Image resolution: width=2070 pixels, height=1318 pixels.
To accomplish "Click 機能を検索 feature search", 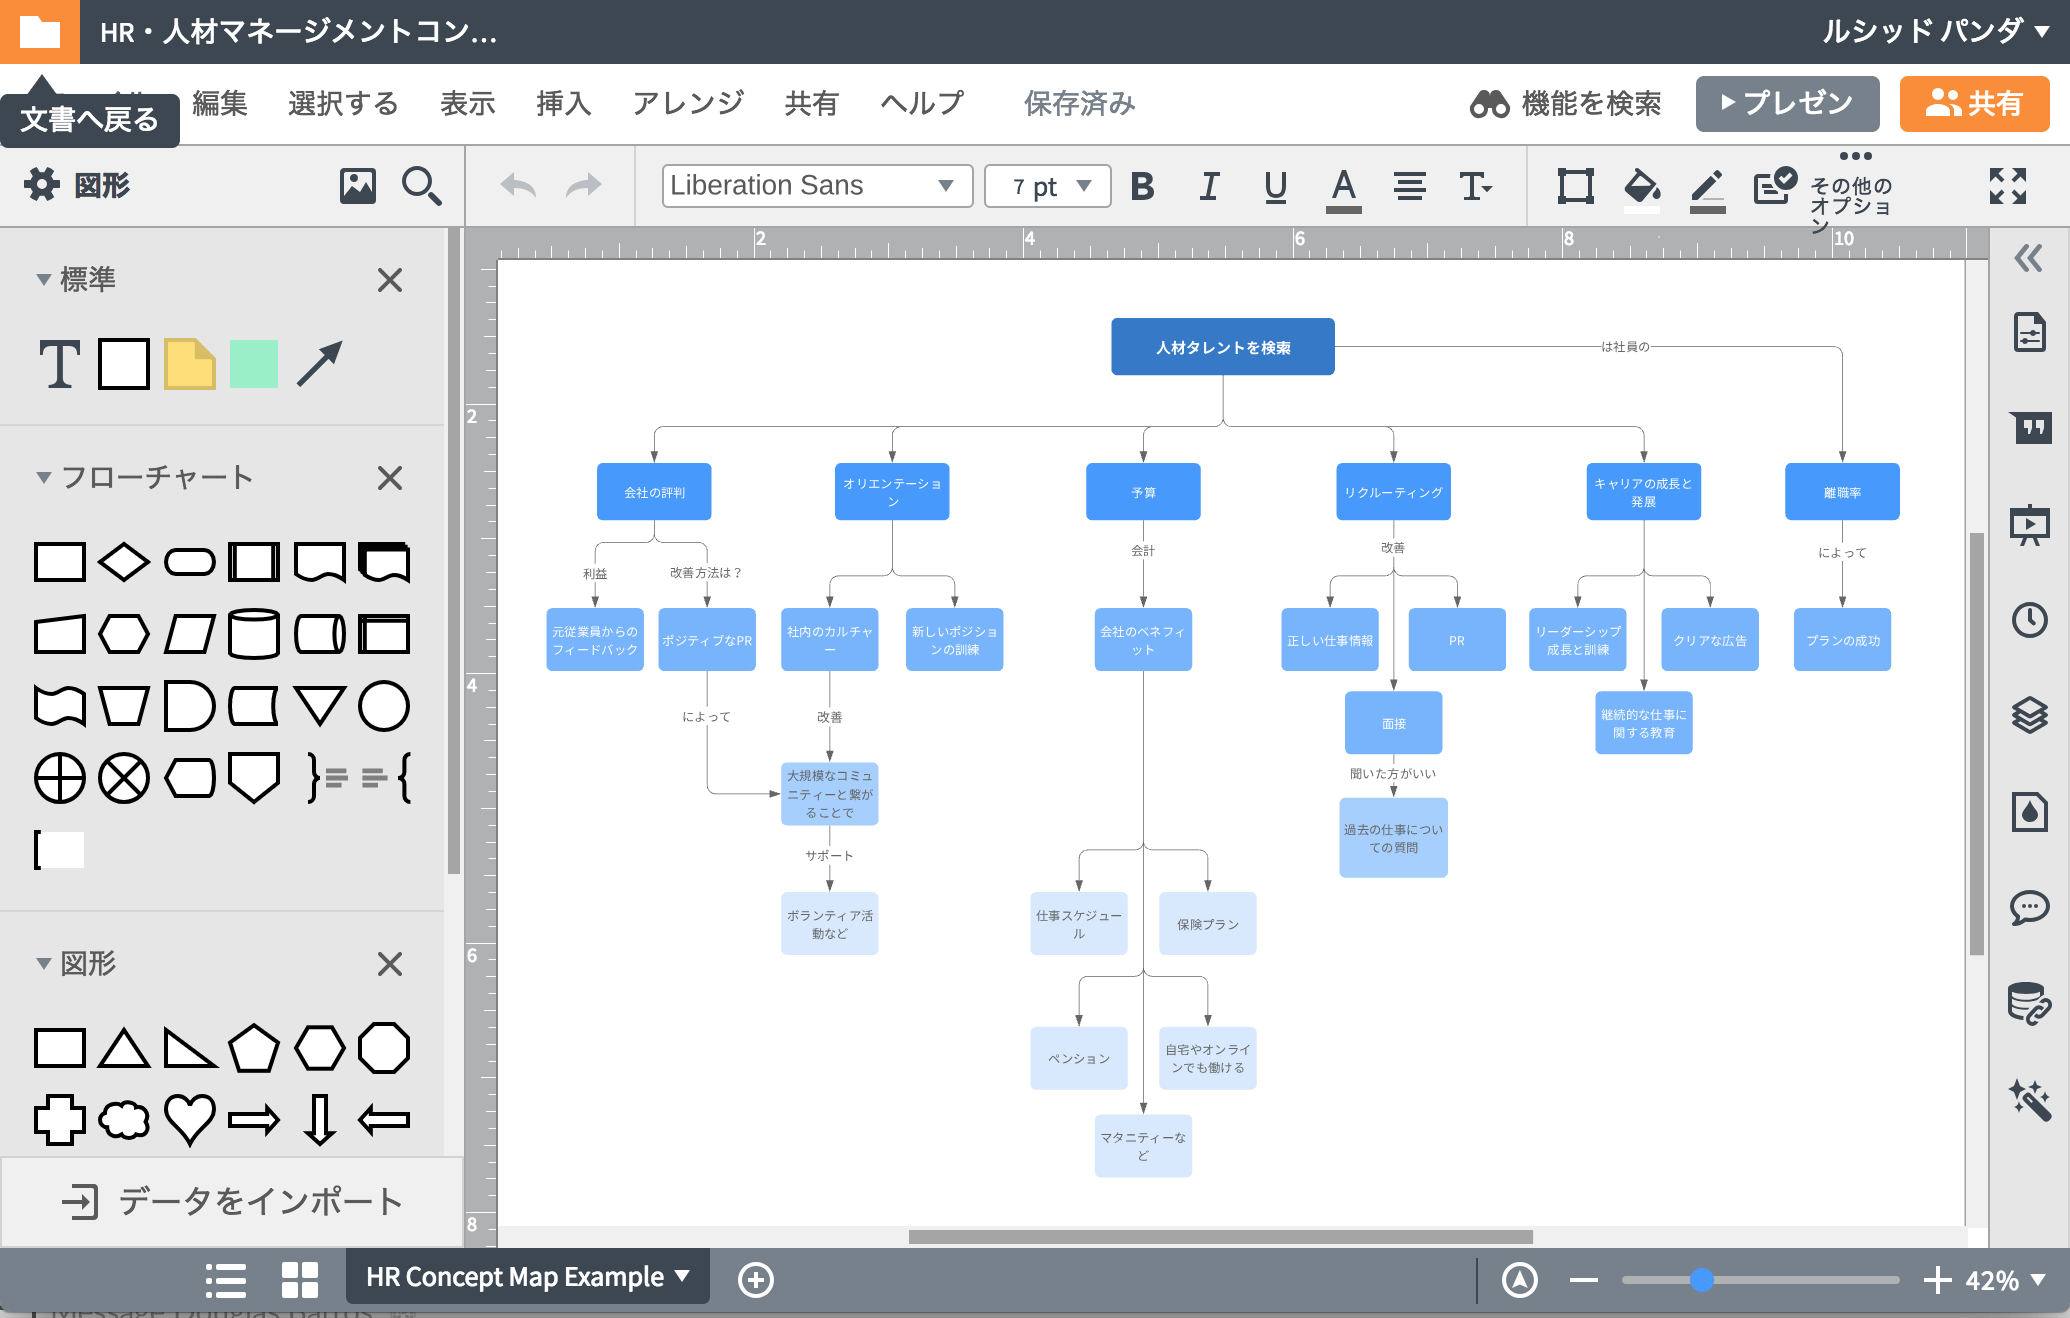I will coord(1565,103).
